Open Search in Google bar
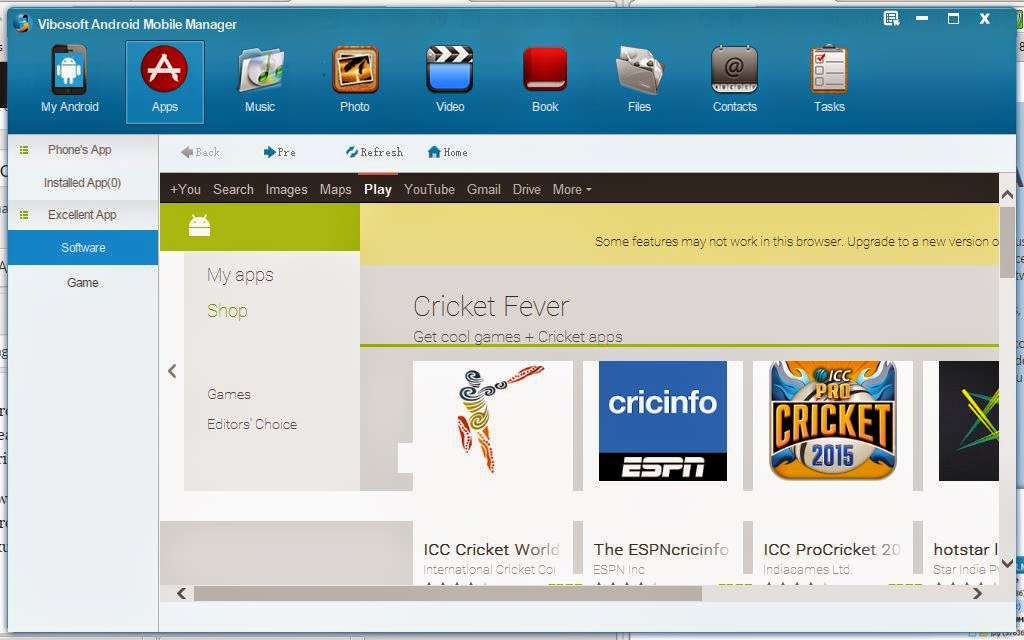The width and height of the screenshot is (1024, 640). [233, 189]
